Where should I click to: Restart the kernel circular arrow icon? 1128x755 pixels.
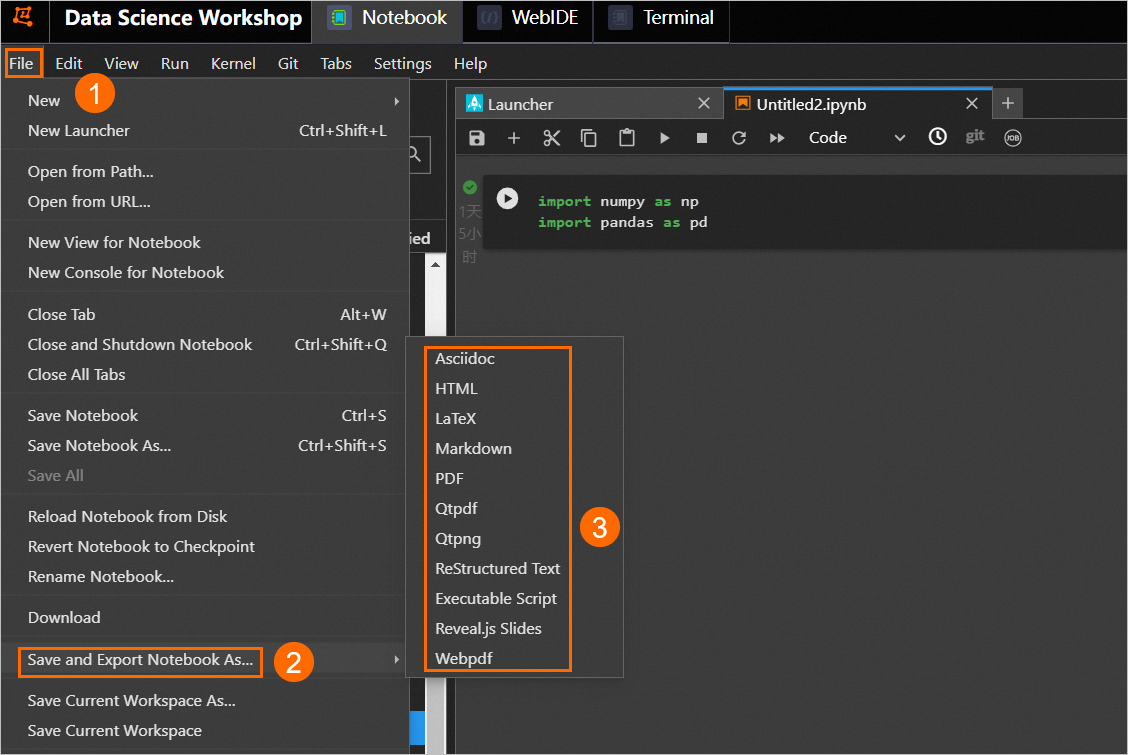click(x=739, y=138)
